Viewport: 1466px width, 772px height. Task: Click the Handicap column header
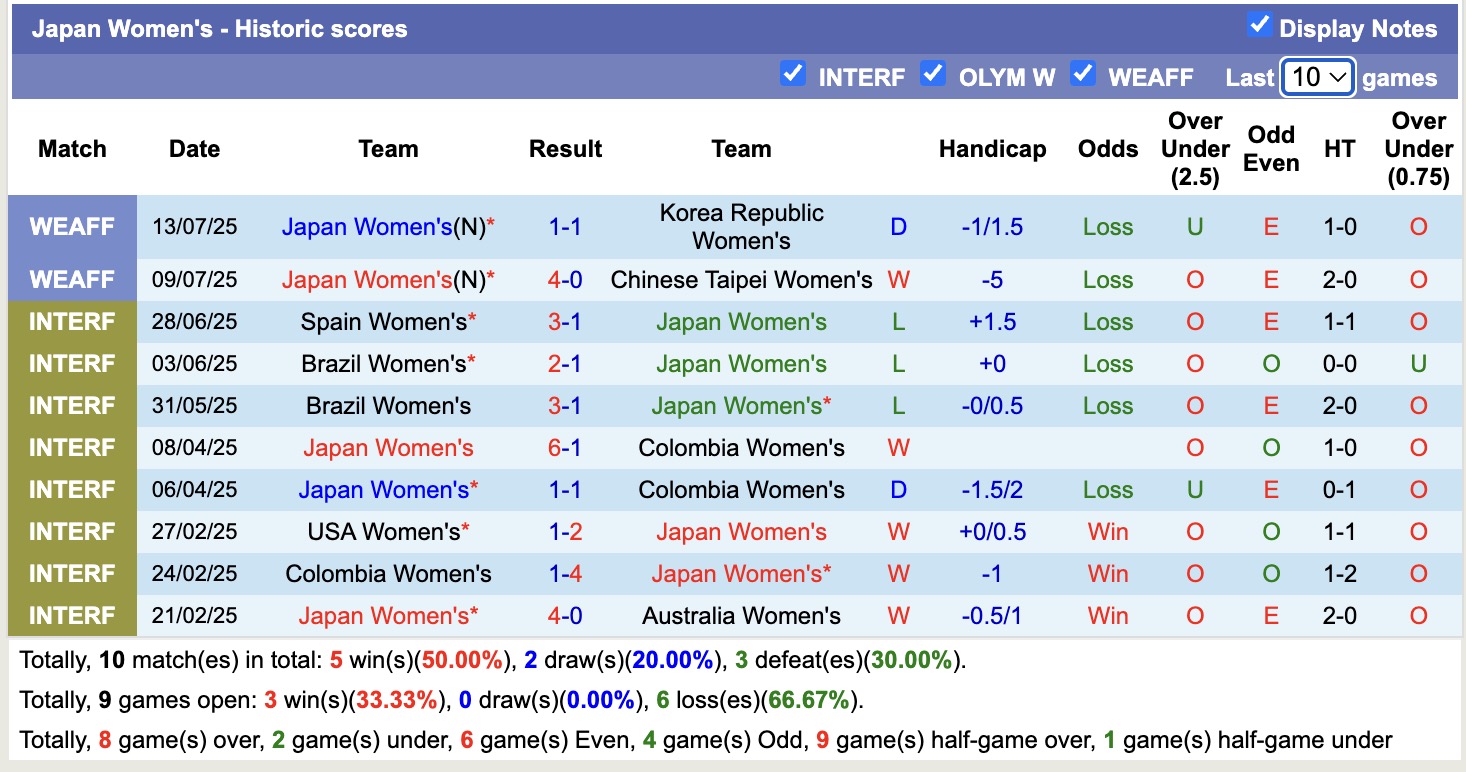(x=992, y=149)
